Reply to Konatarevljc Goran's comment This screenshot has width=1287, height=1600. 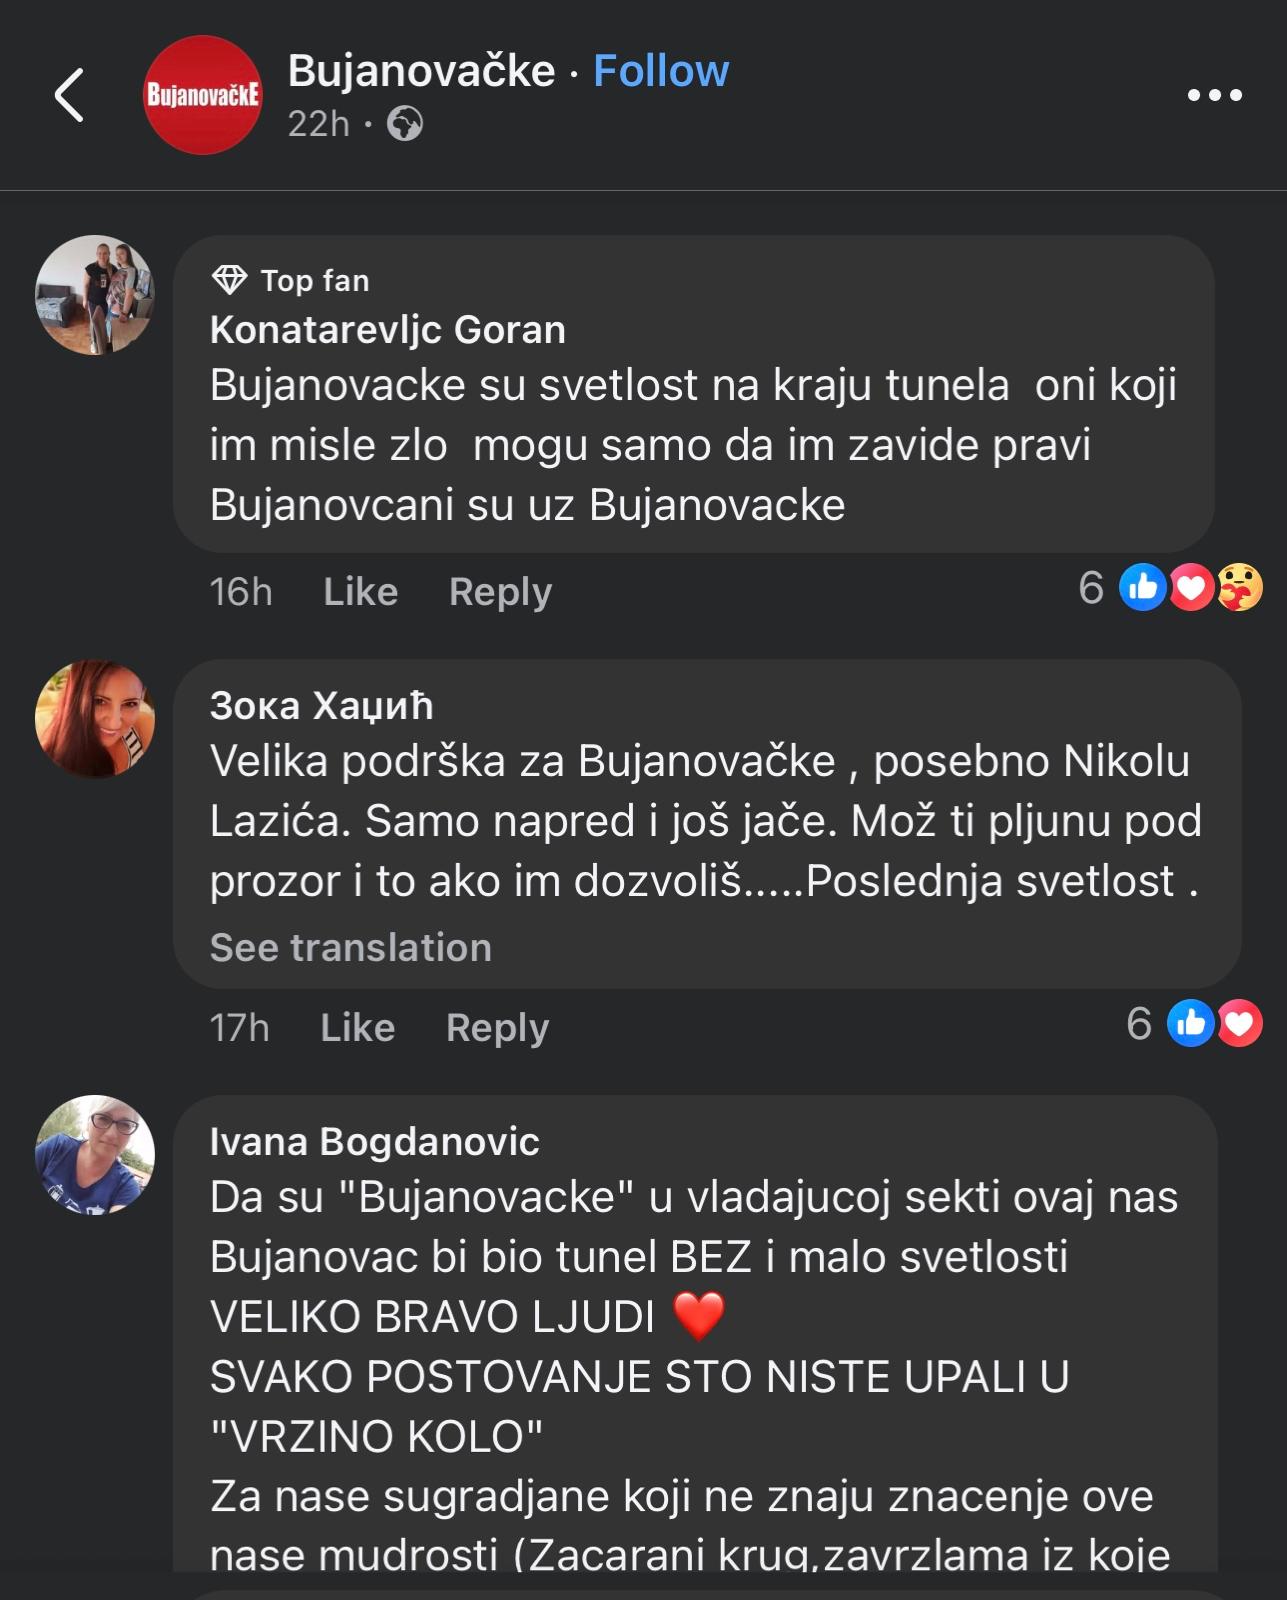tap(500, 592)
